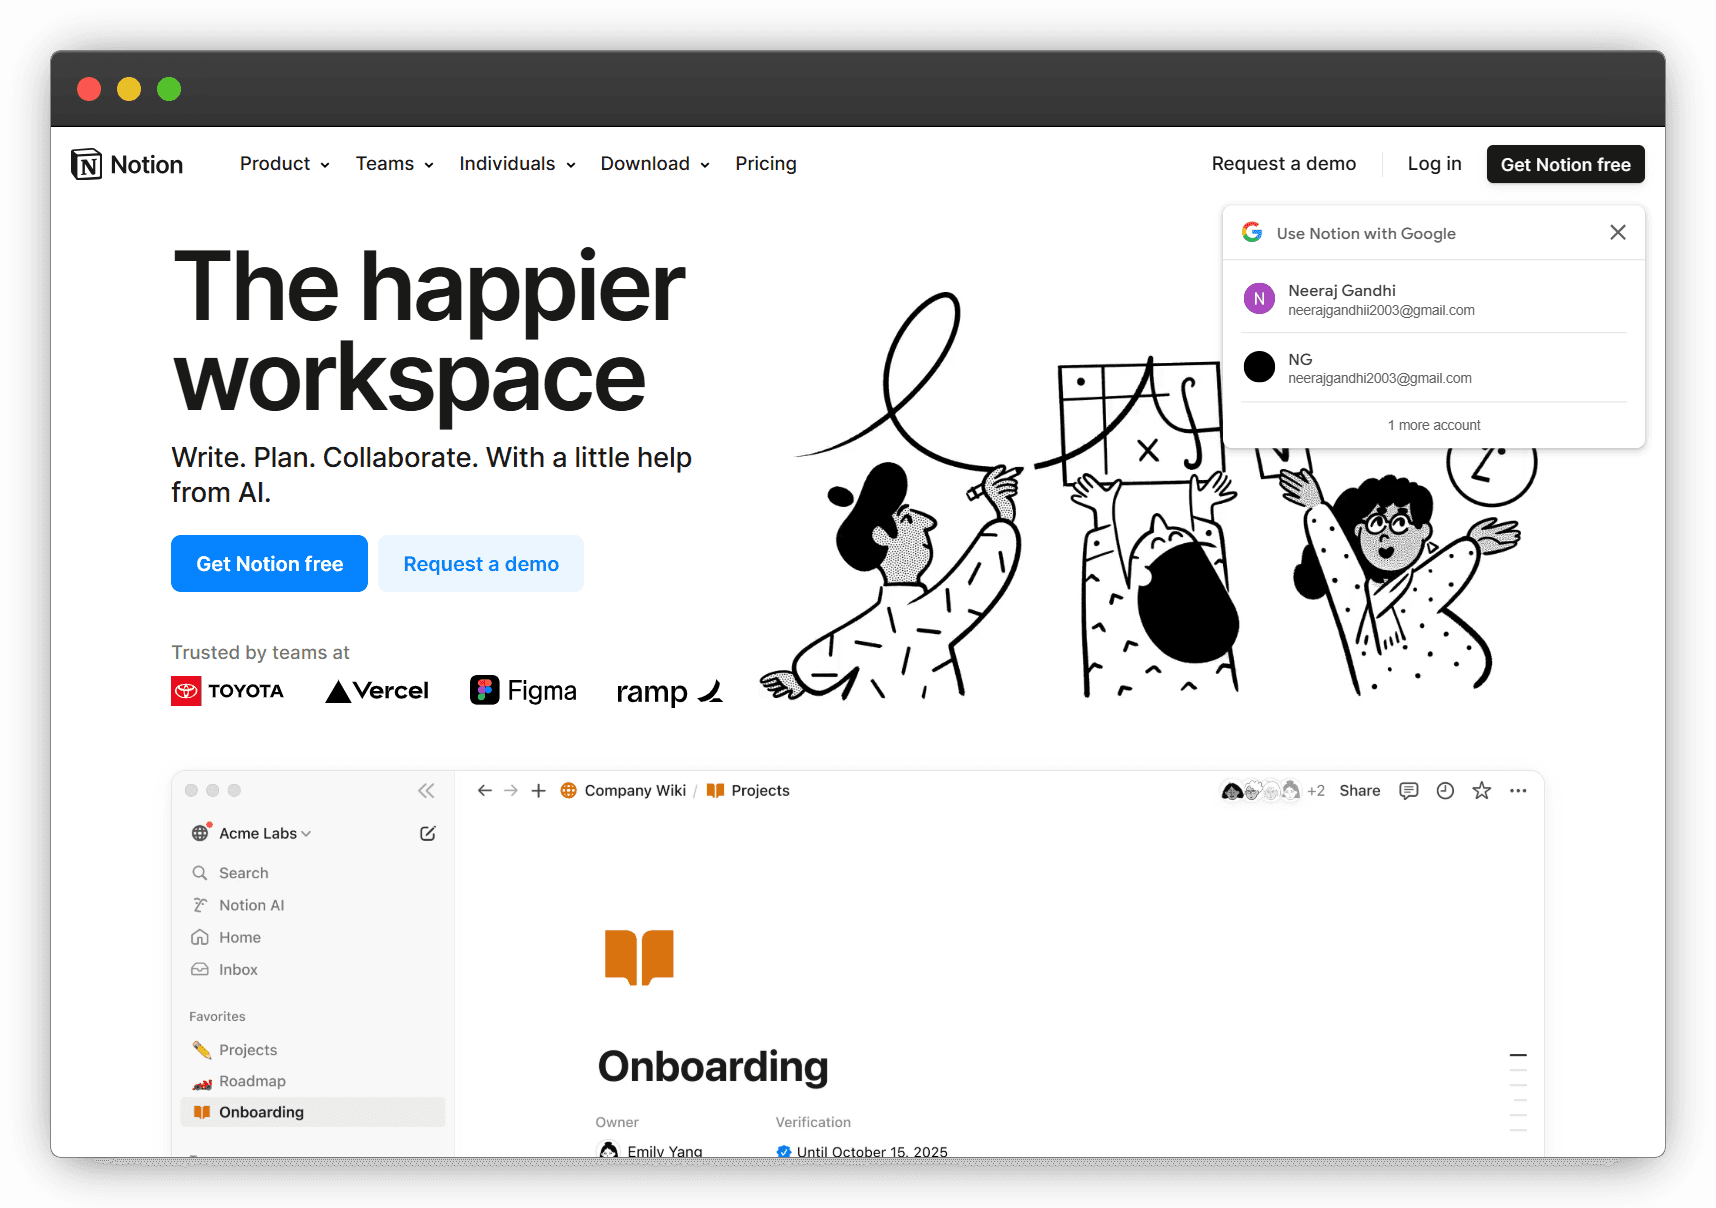Show 1 more account in Google popup
1716x1208 pixels.
pyautogui.click(x=1434, y=425)
